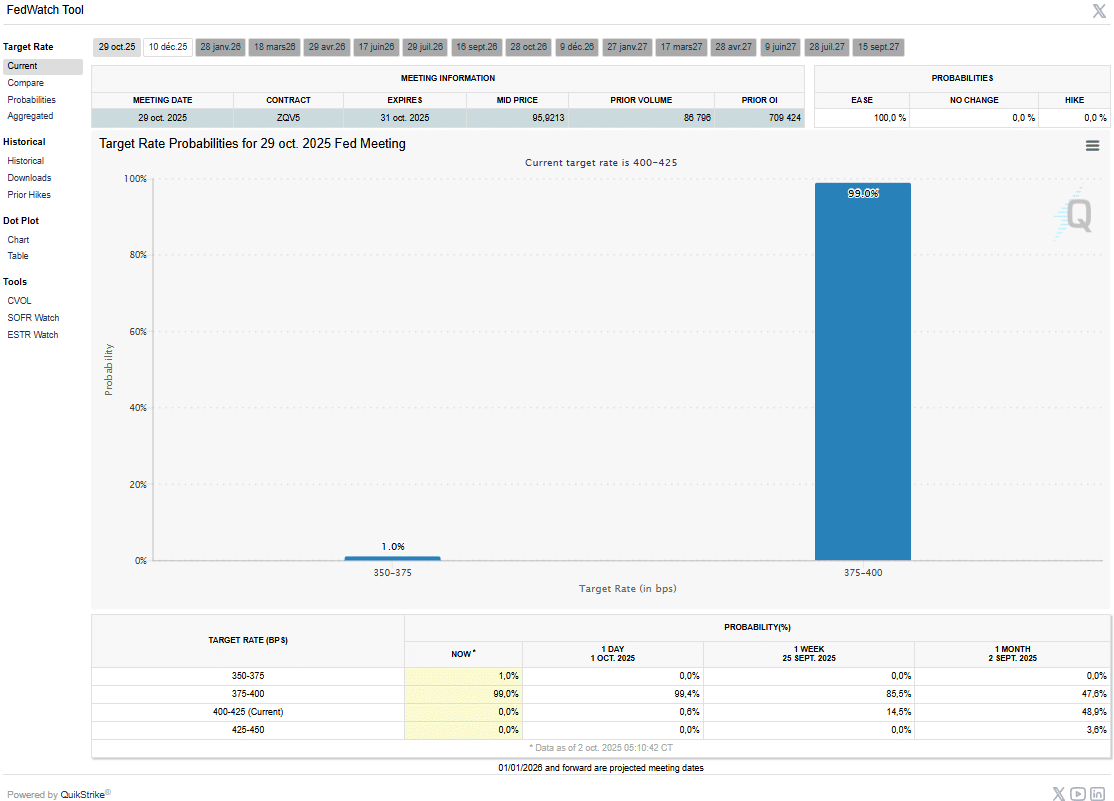1114x801 pixels.
Task: Open Compare under Target Rate
Action: [25, 83]
